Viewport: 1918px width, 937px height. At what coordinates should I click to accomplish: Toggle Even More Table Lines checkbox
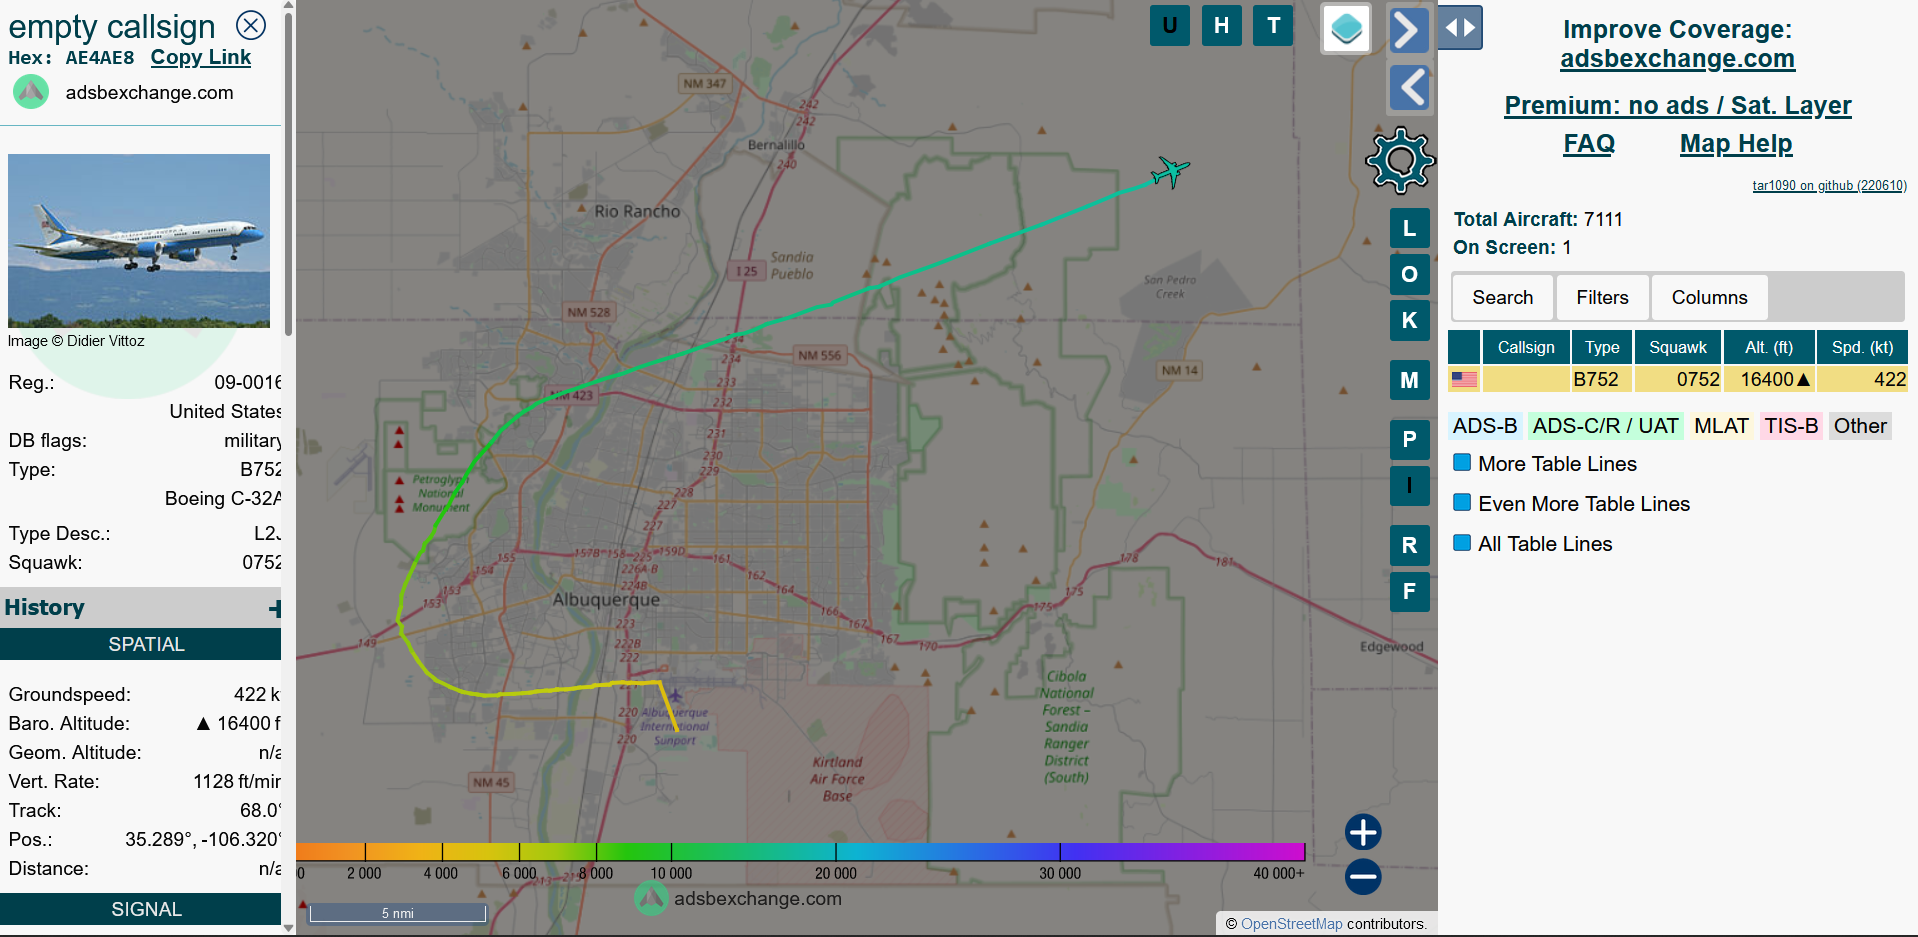point(1462,502)
